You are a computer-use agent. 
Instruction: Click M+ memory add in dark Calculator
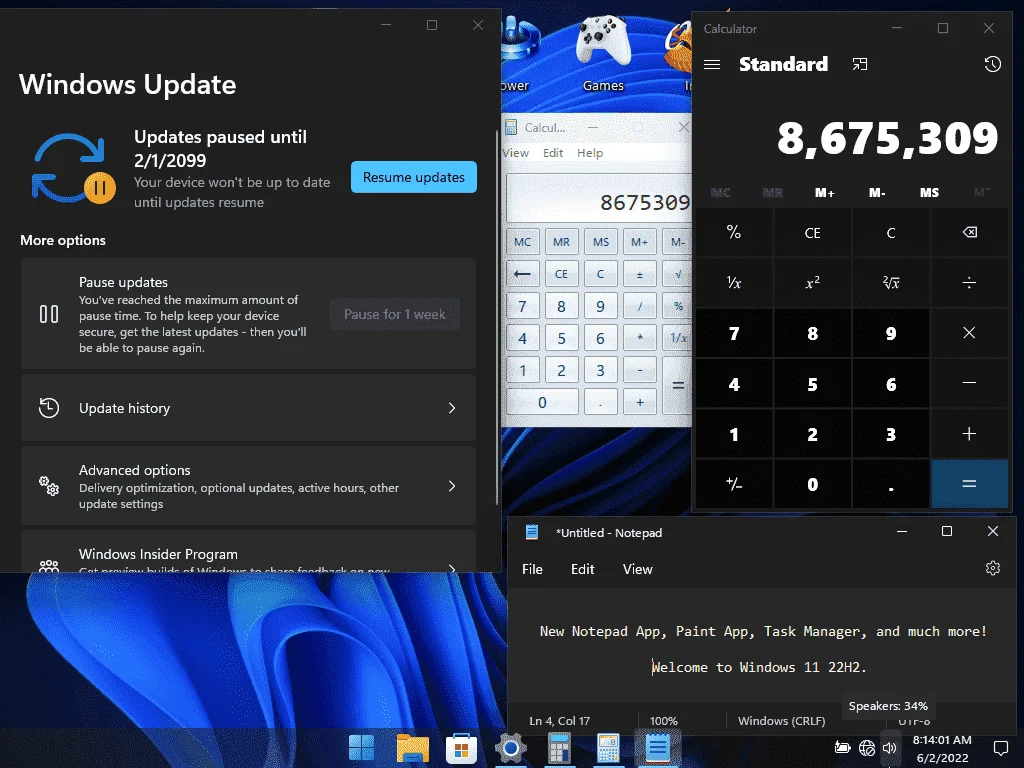(x=824, y=193)
